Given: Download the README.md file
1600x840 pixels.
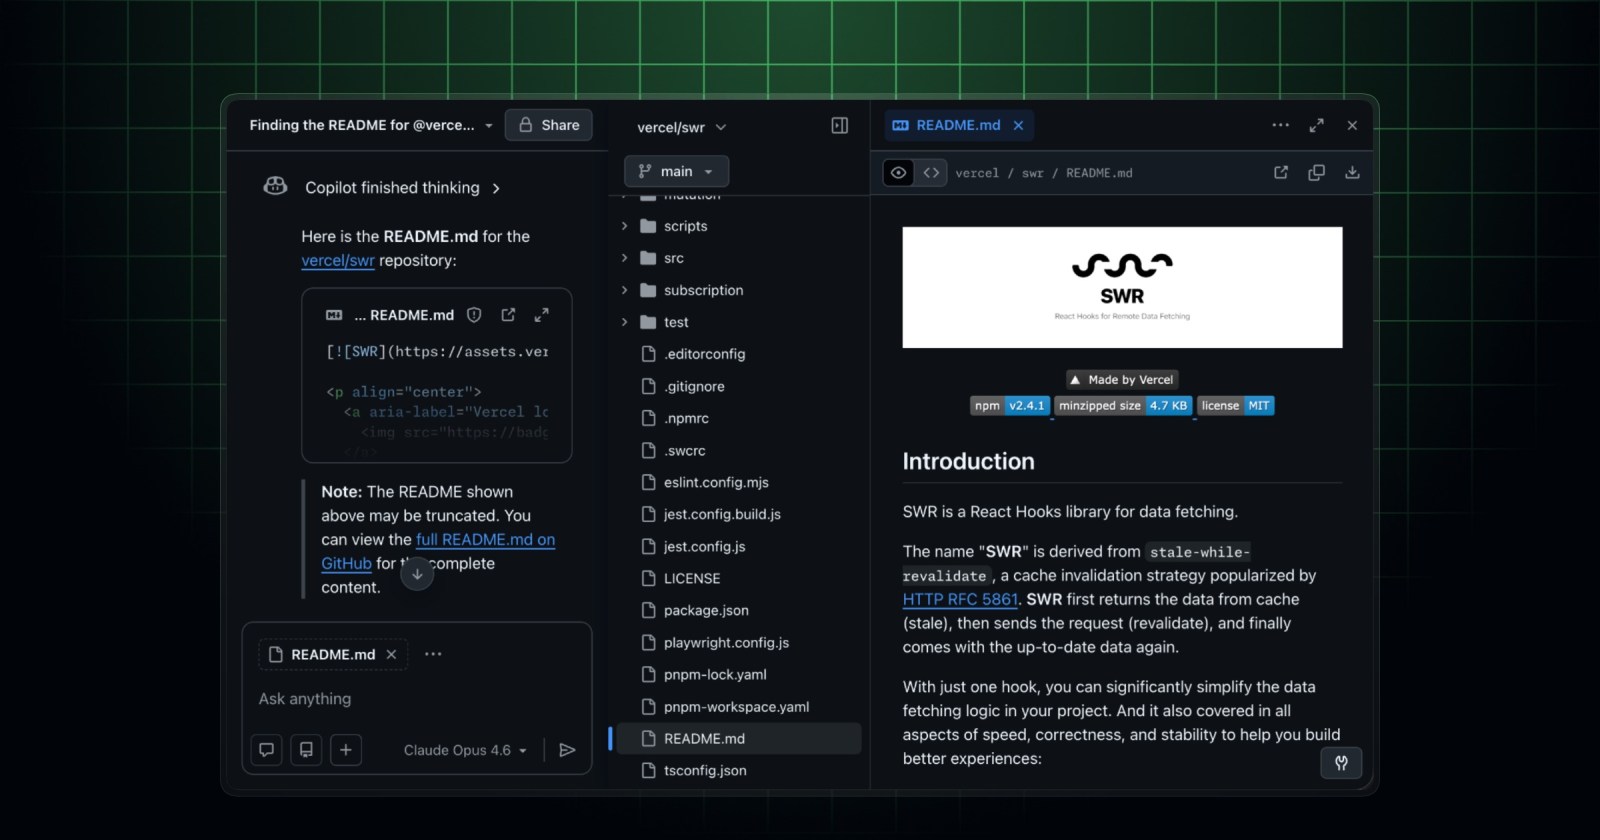Looking at the screenshot, I should 1352,172.
